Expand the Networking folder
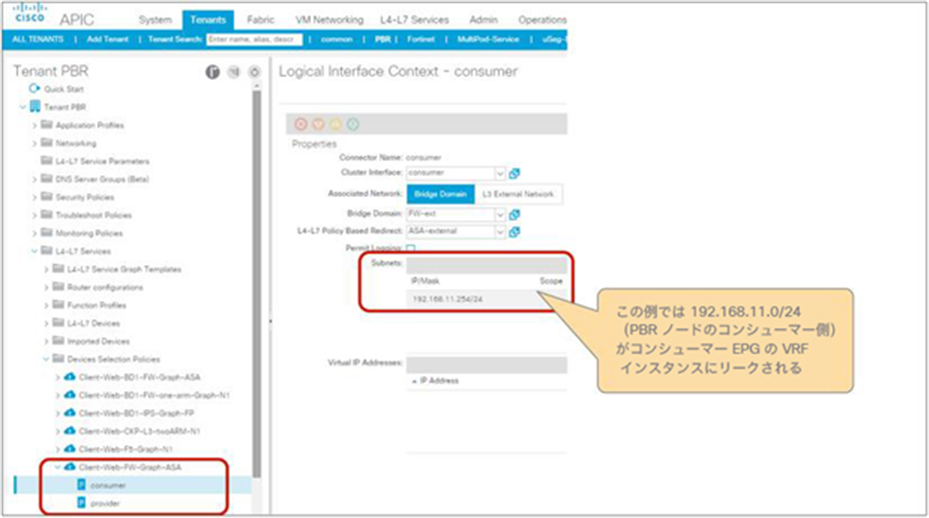The height and width of the screenshot is (518, 929). [34, 143]
